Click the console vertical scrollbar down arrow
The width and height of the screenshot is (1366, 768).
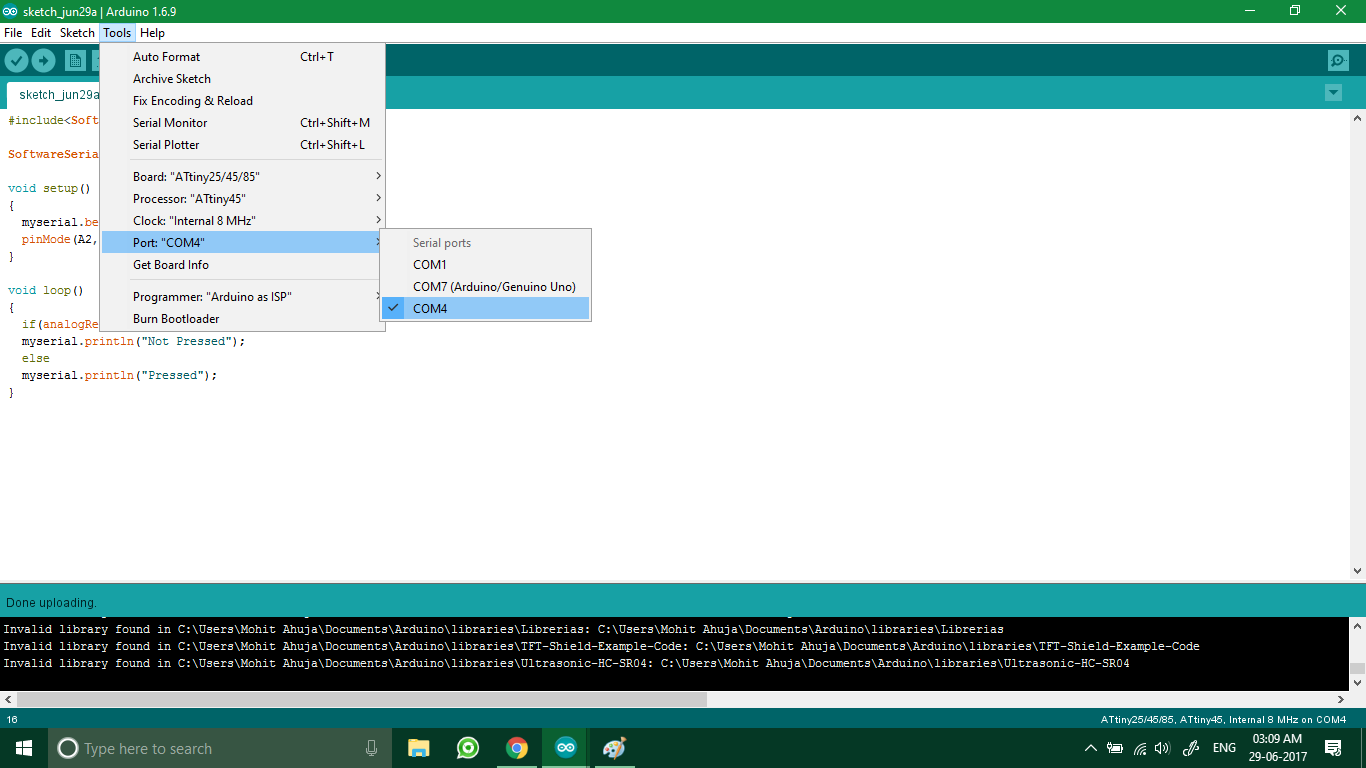(1357, 682)
